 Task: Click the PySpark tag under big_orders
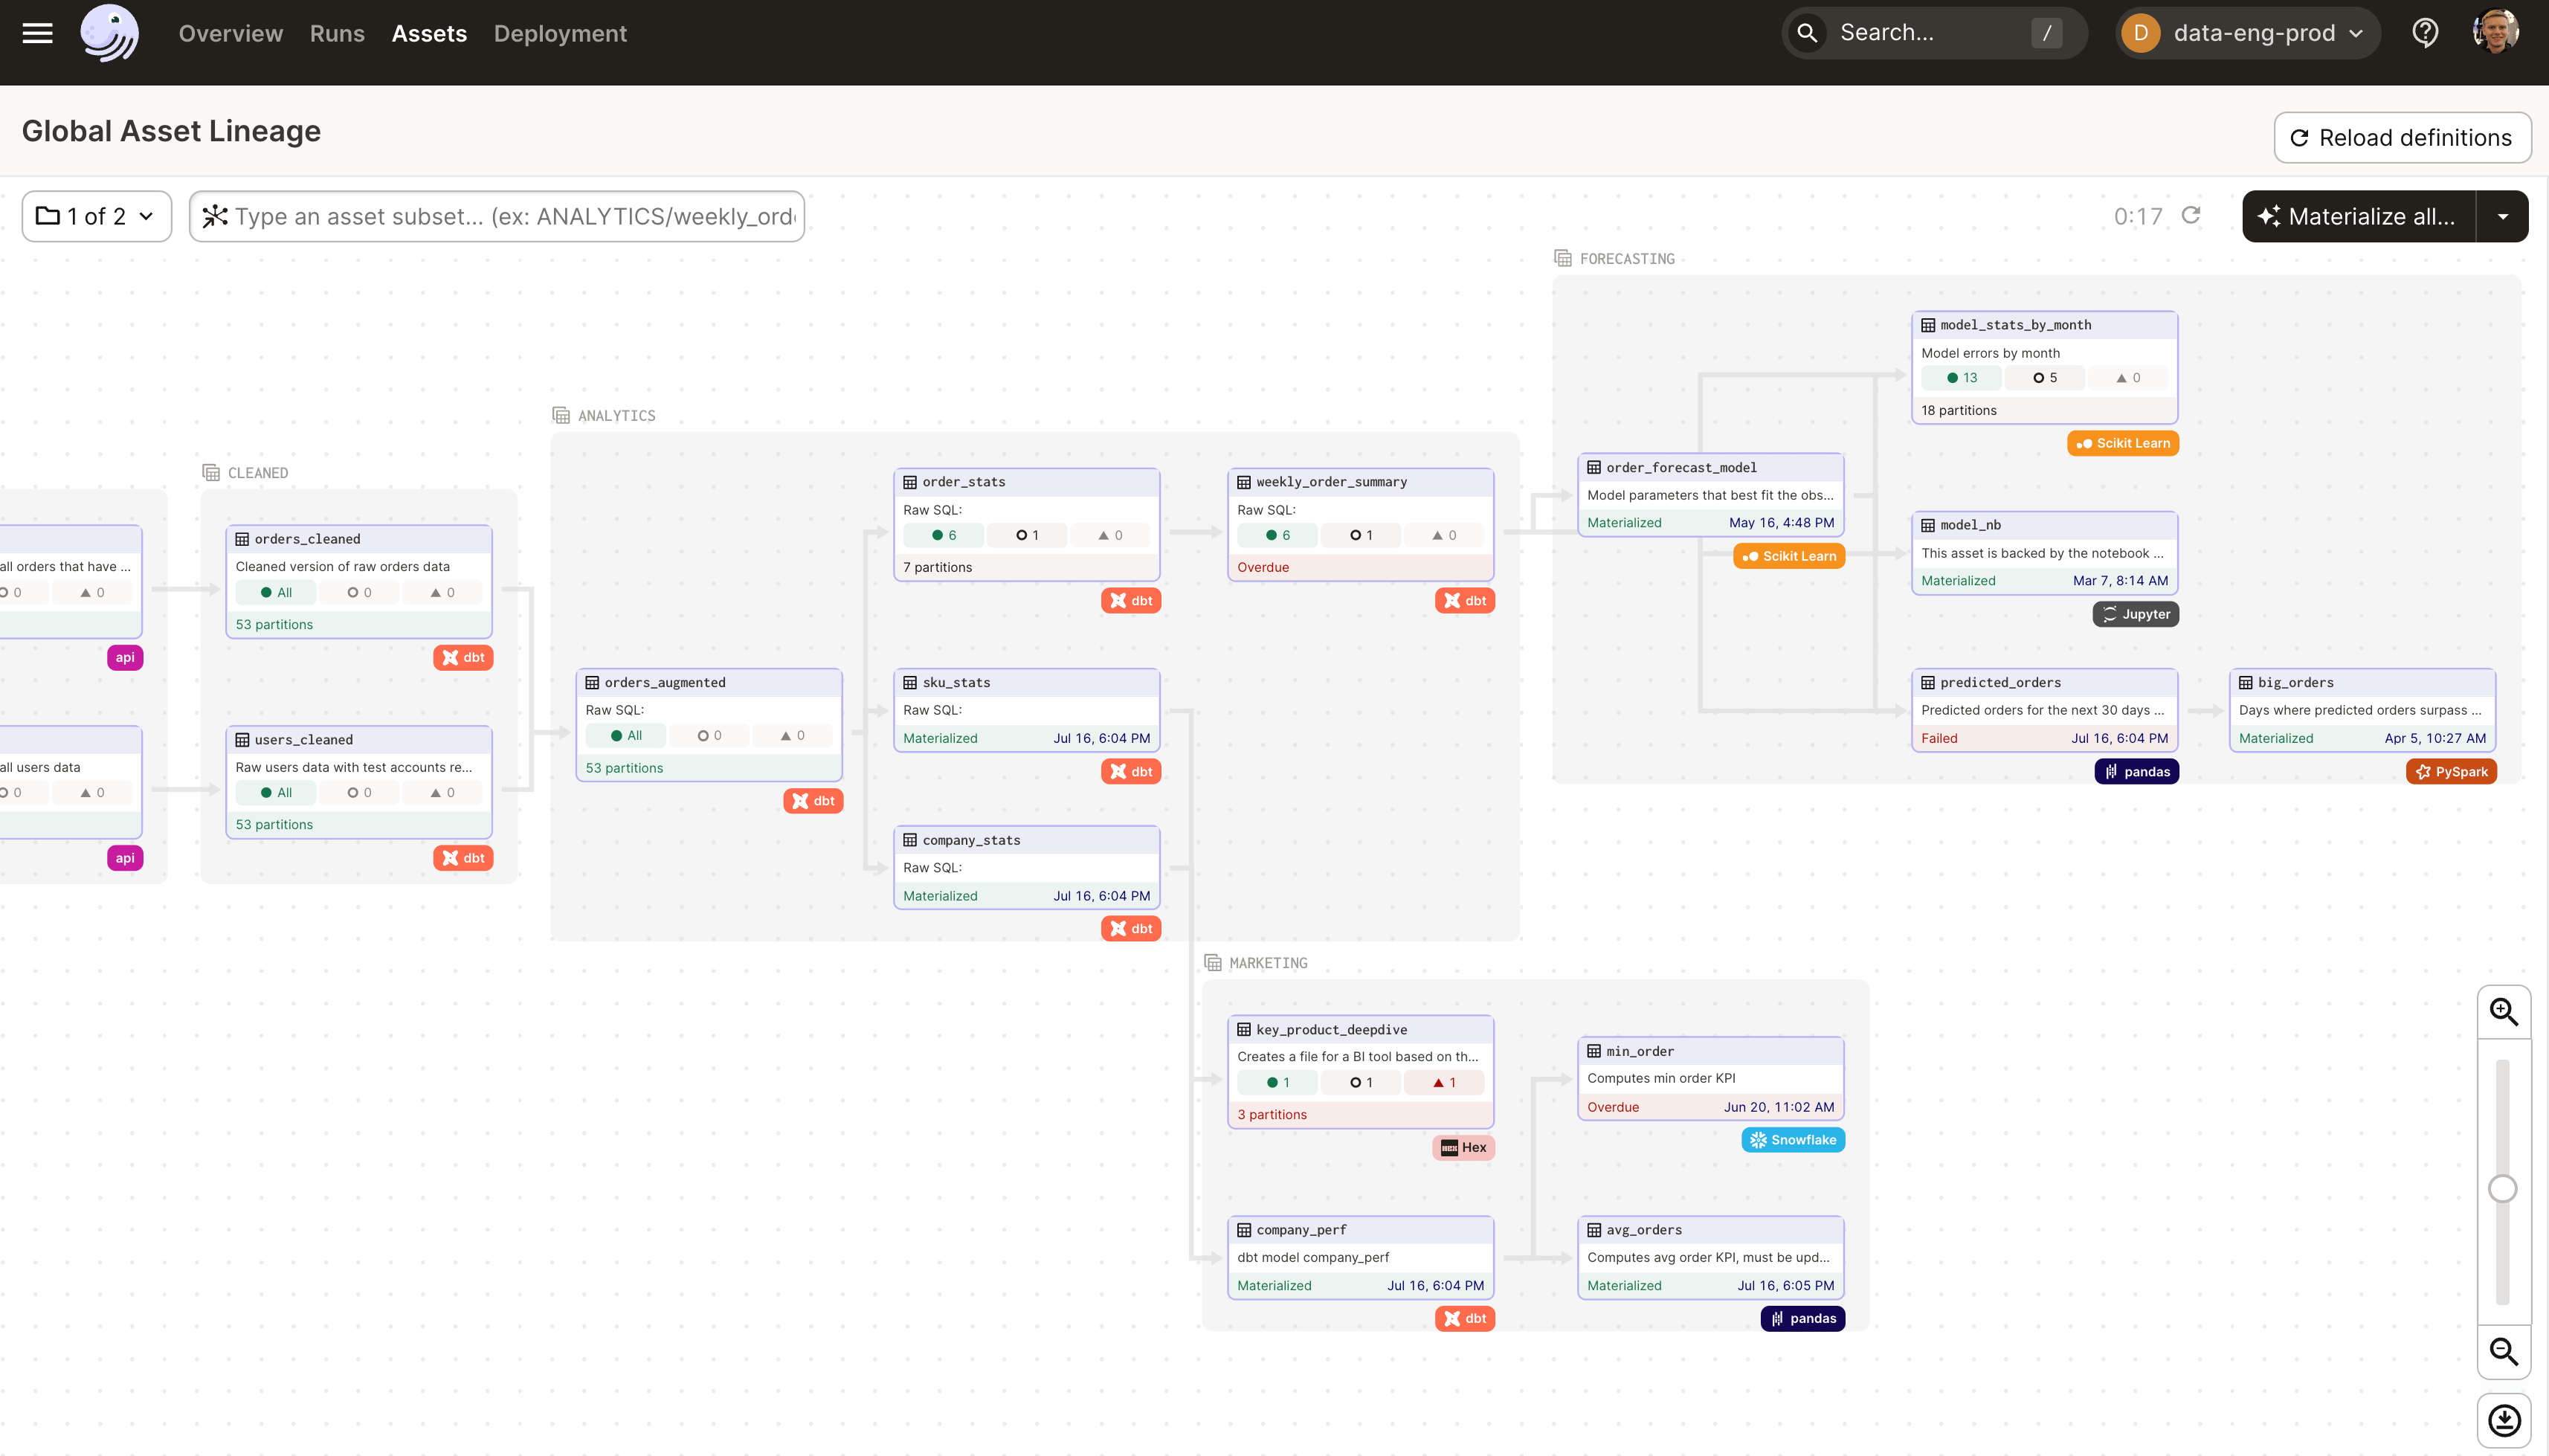click(x=2451, y=772)
